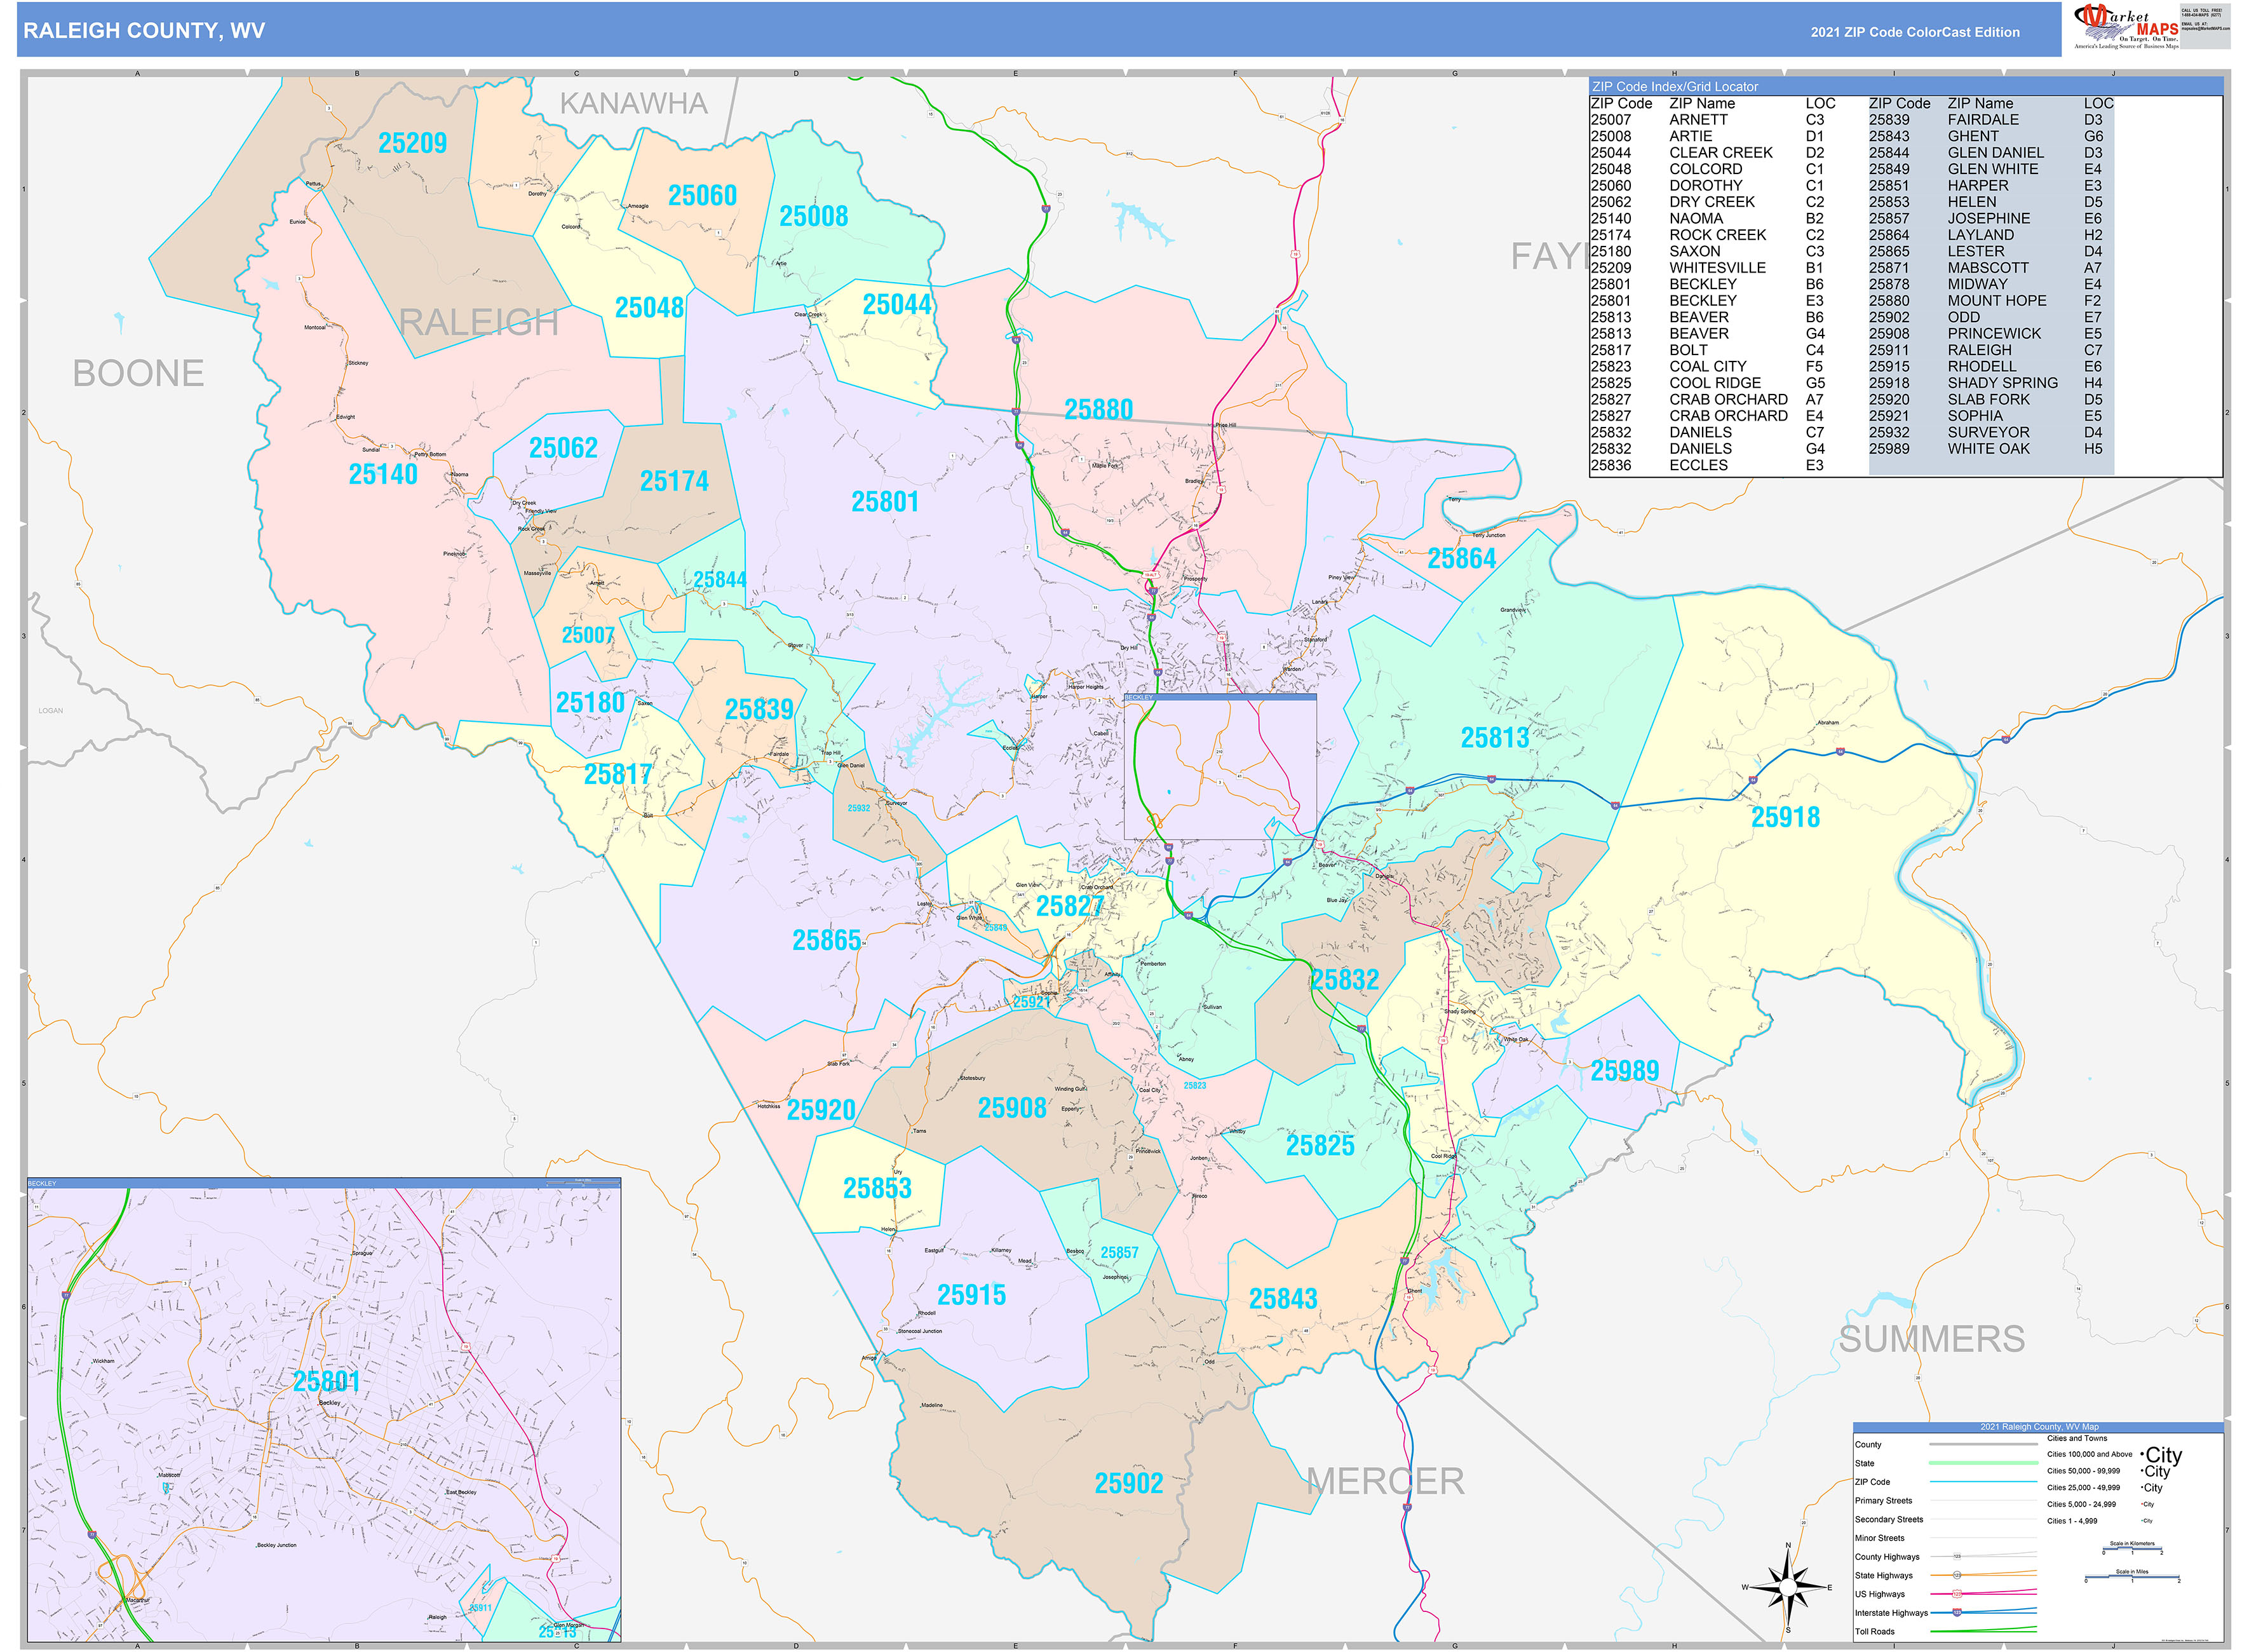Click the city dot for Cities 100,000 and Above

pyautogui.click(x=2144, y=1454)
